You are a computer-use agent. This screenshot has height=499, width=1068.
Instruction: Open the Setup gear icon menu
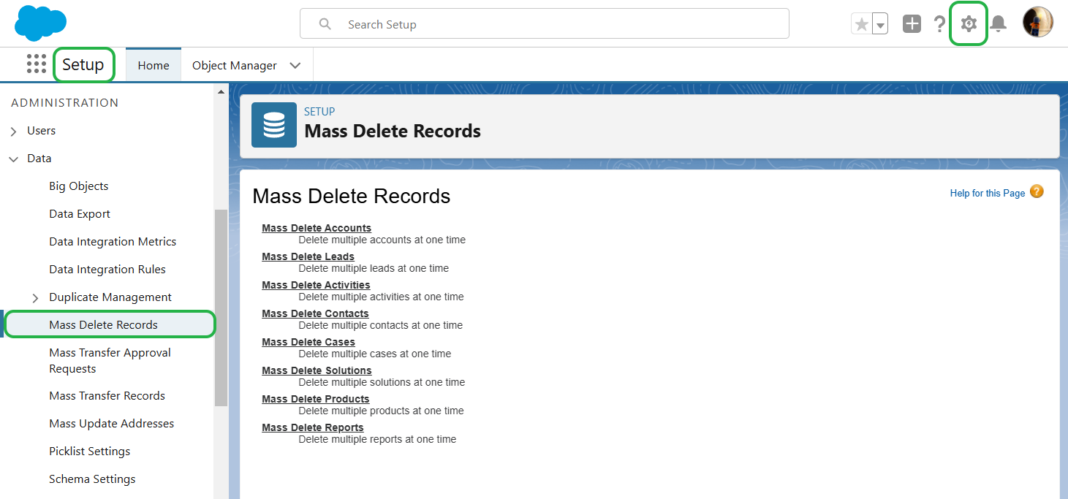pos(968,24)
